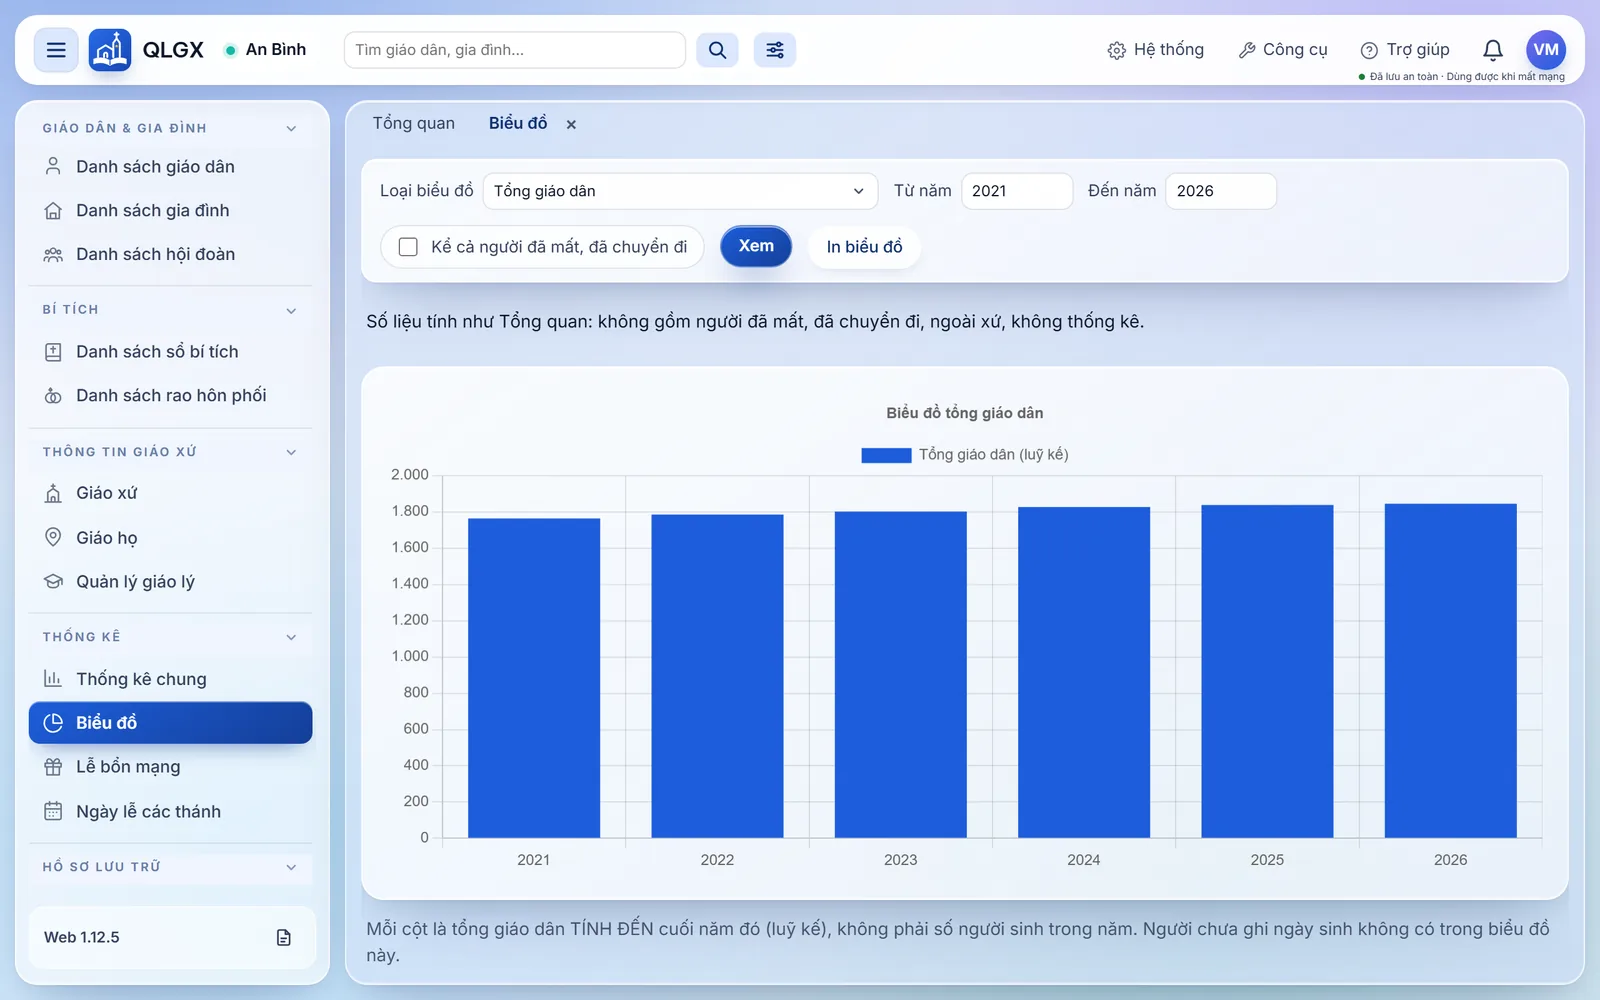Click the Xem button
1600x1000 pixels.
click(x=756, y=246)
